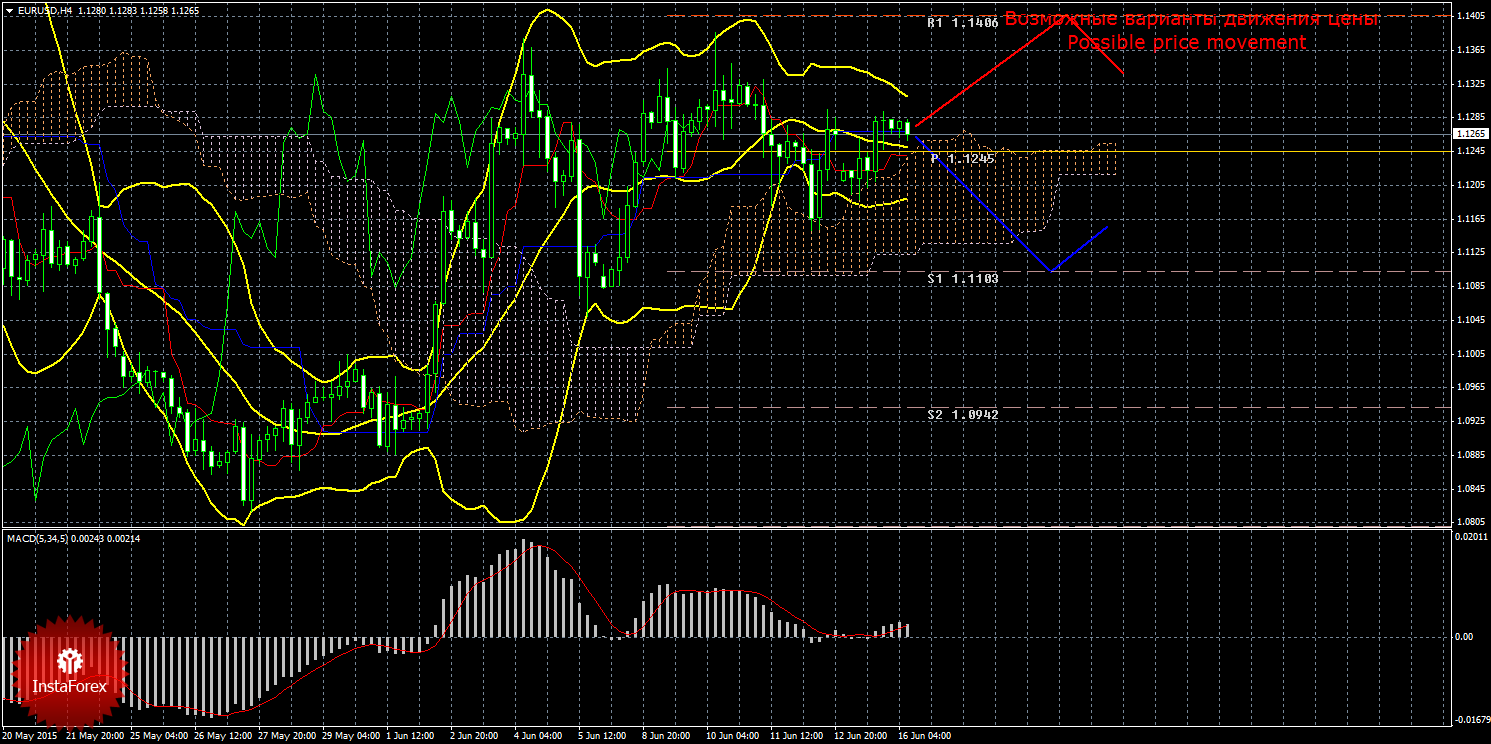
Task: Select the P 1.1245 pivot label
Action: pos(962,159)
